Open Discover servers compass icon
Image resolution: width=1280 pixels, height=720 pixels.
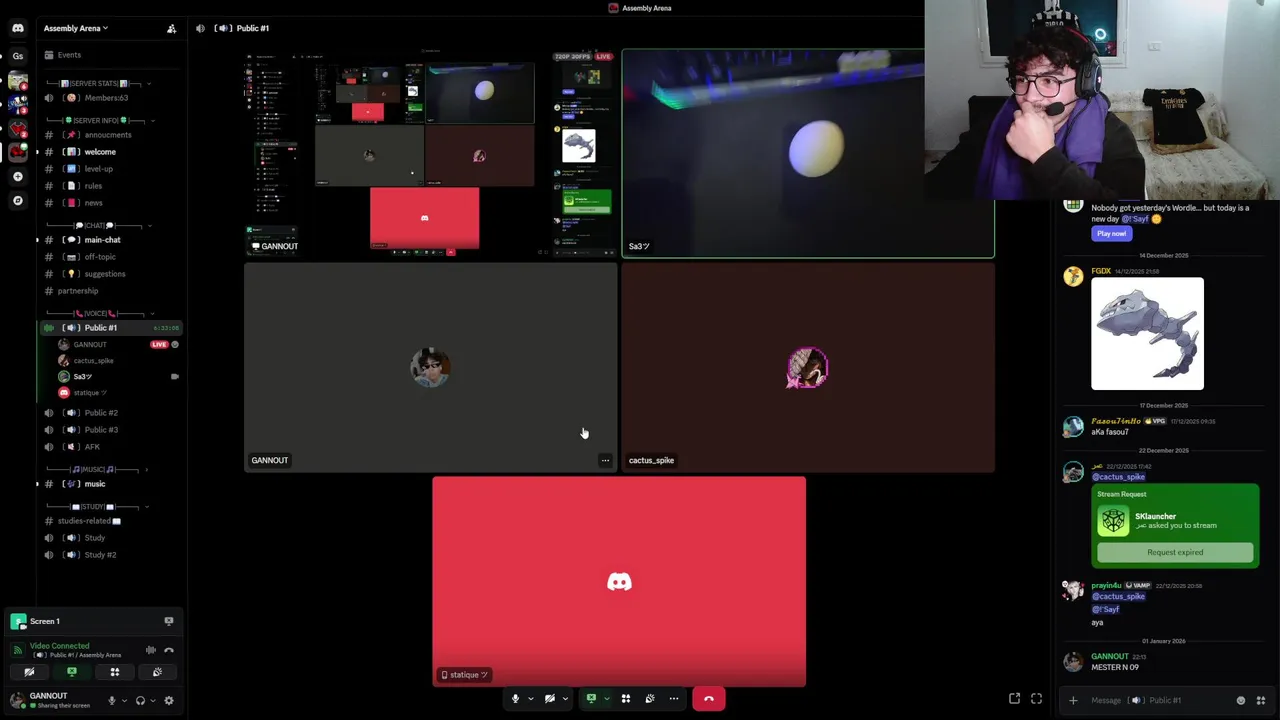[x=17, y=201]
